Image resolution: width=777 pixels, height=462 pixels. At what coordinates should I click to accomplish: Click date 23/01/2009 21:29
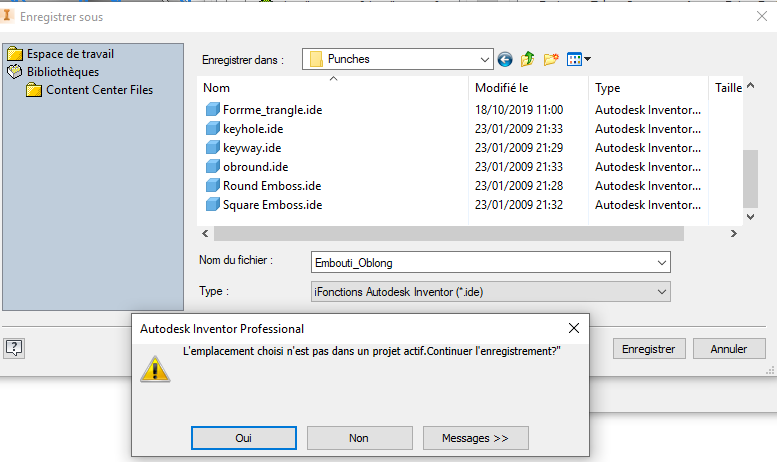[519, 148]
